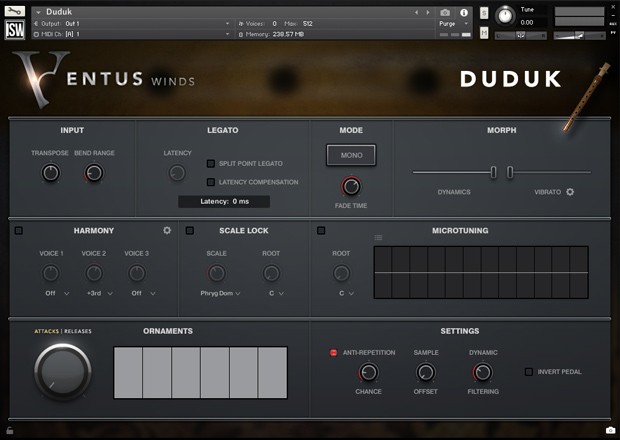
Task: Open the Output Out 1 dropdown
Action: (x=132, y=24)
